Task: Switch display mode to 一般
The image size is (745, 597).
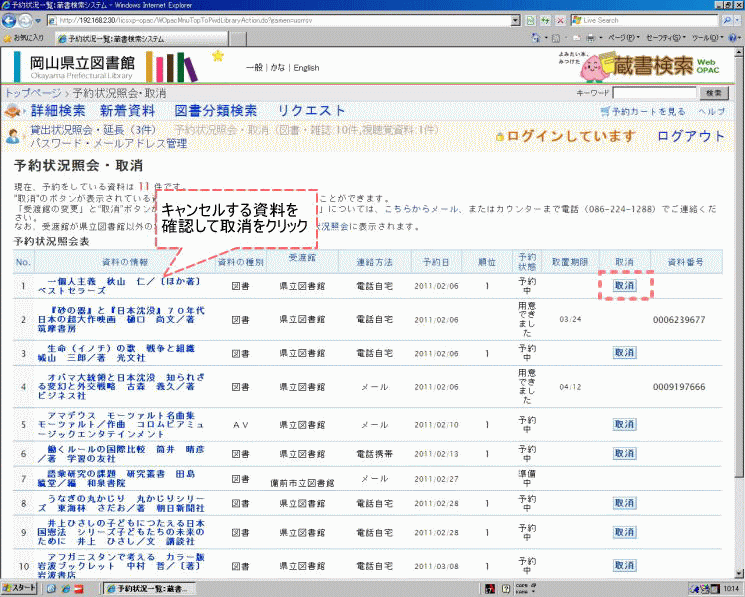Action: coord(254,67)
